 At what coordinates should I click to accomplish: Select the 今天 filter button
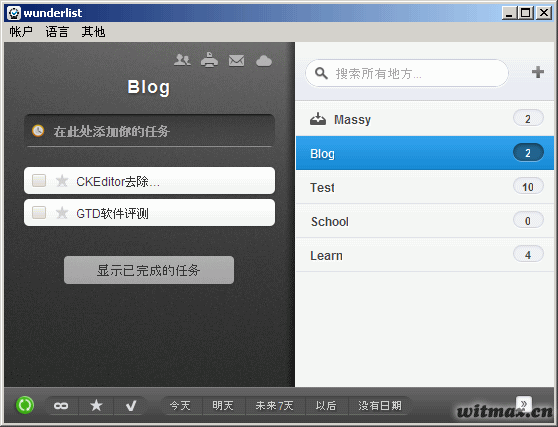tap(180, 405)
